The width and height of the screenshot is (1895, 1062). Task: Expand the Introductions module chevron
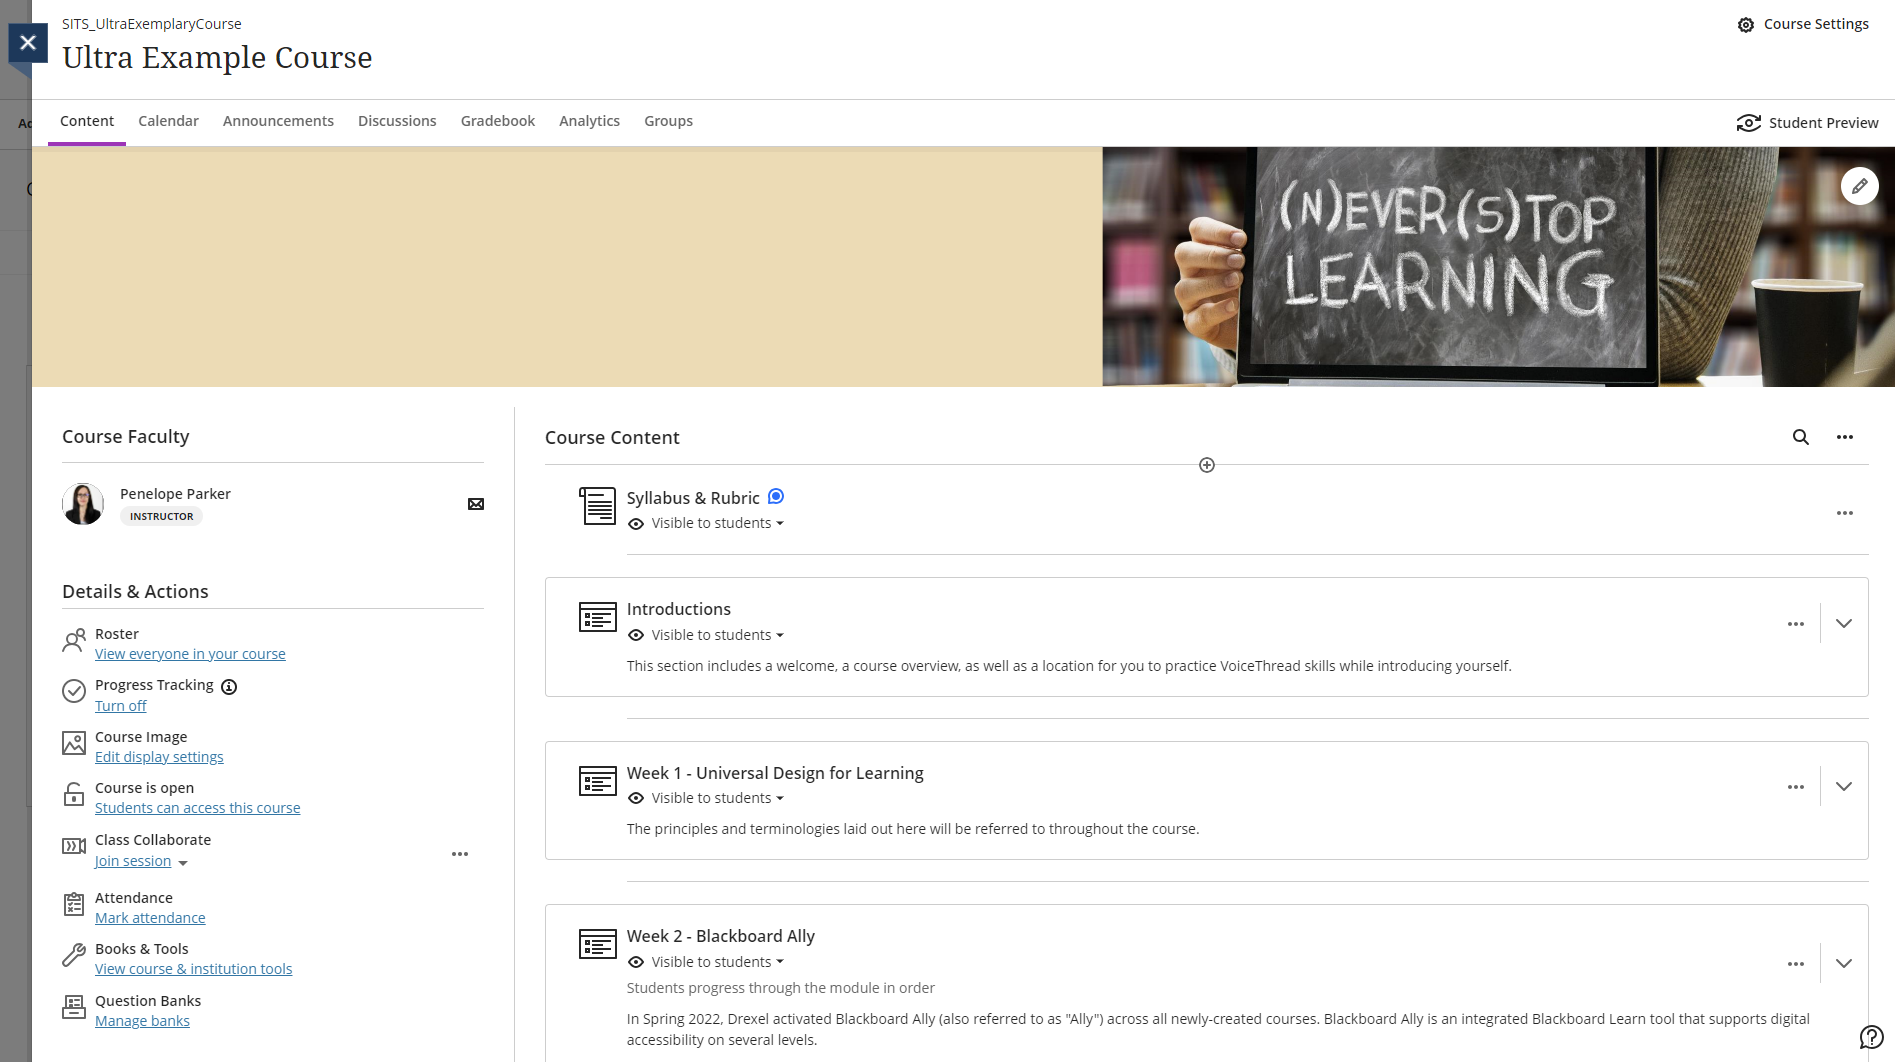click(1843, 623)
